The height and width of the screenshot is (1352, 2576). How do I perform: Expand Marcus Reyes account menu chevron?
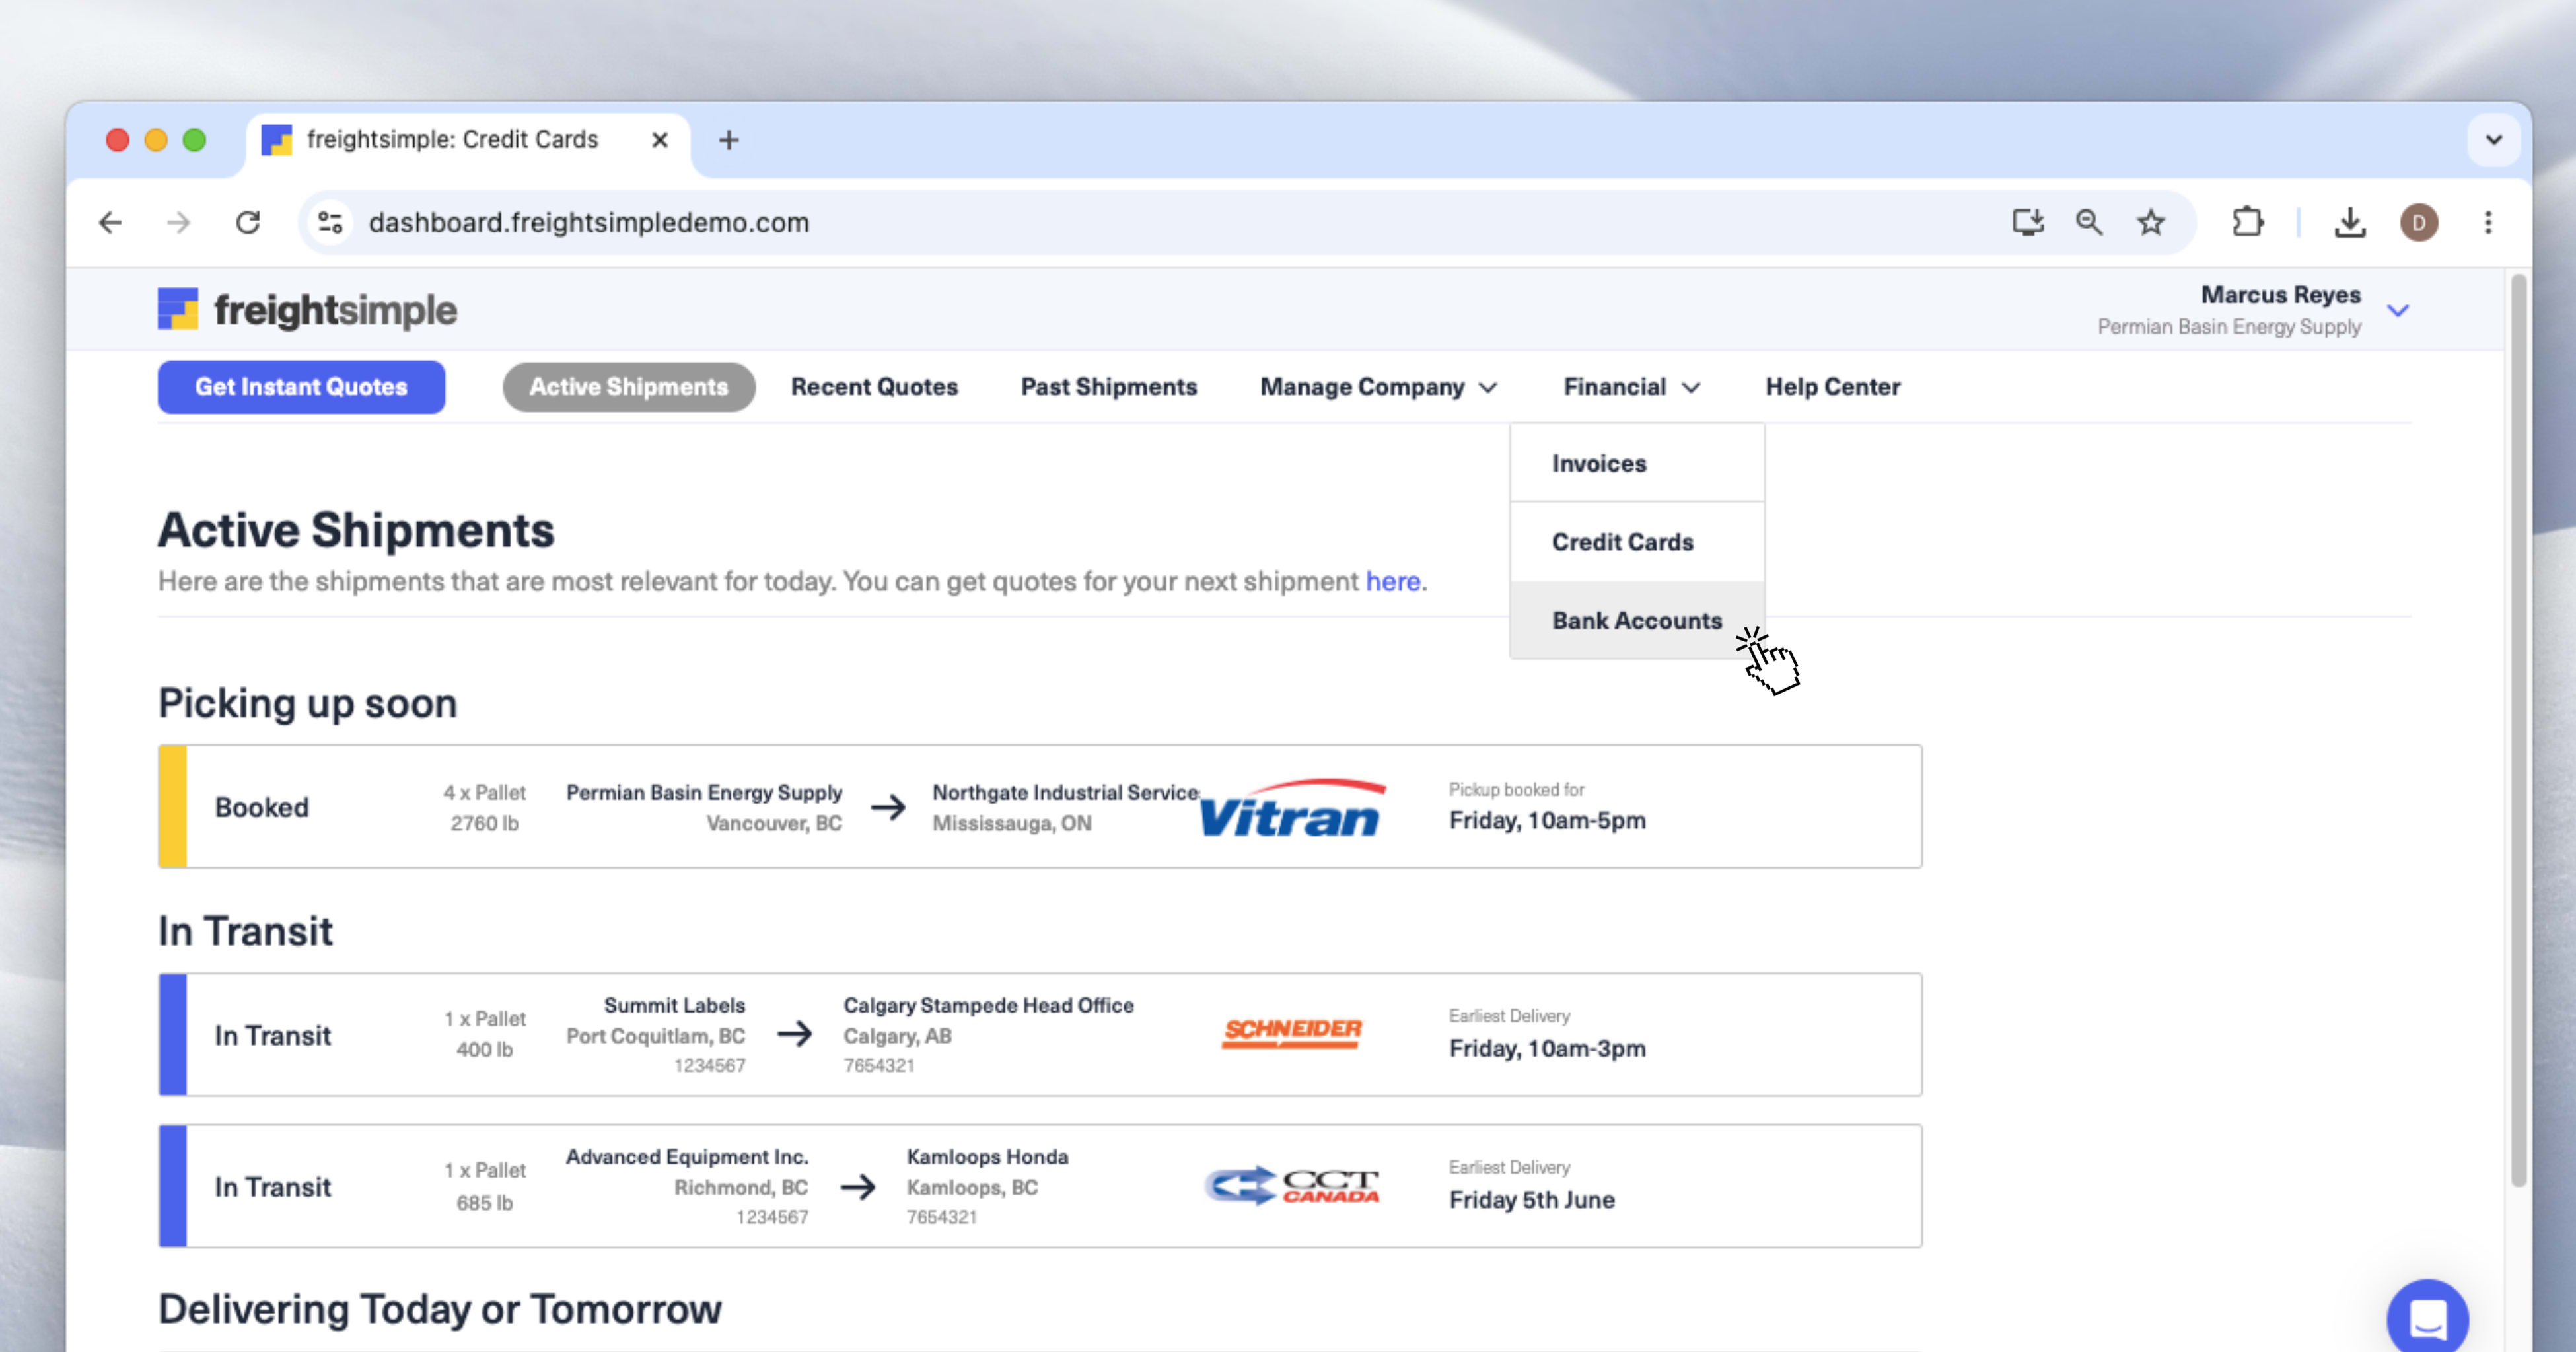(2398, 311)
